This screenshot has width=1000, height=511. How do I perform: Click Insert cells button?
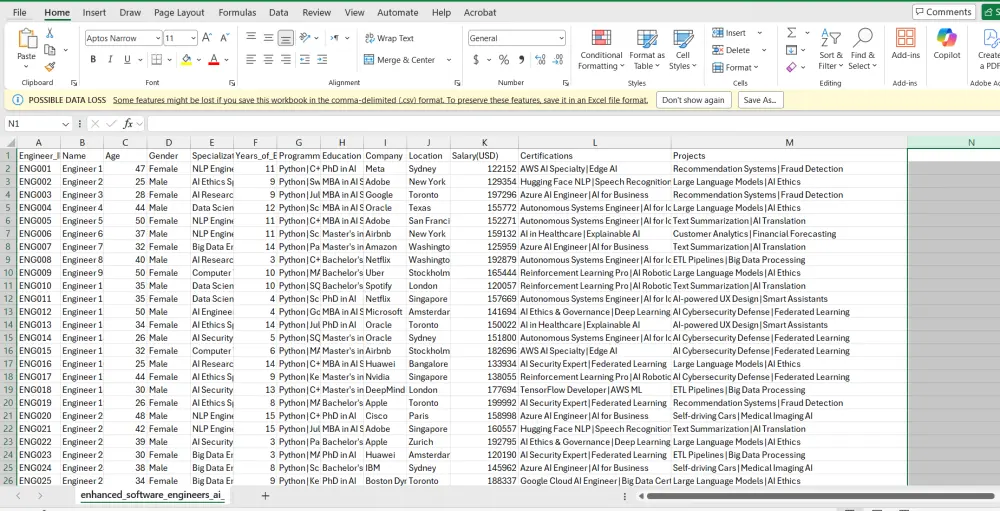[730, 33]
